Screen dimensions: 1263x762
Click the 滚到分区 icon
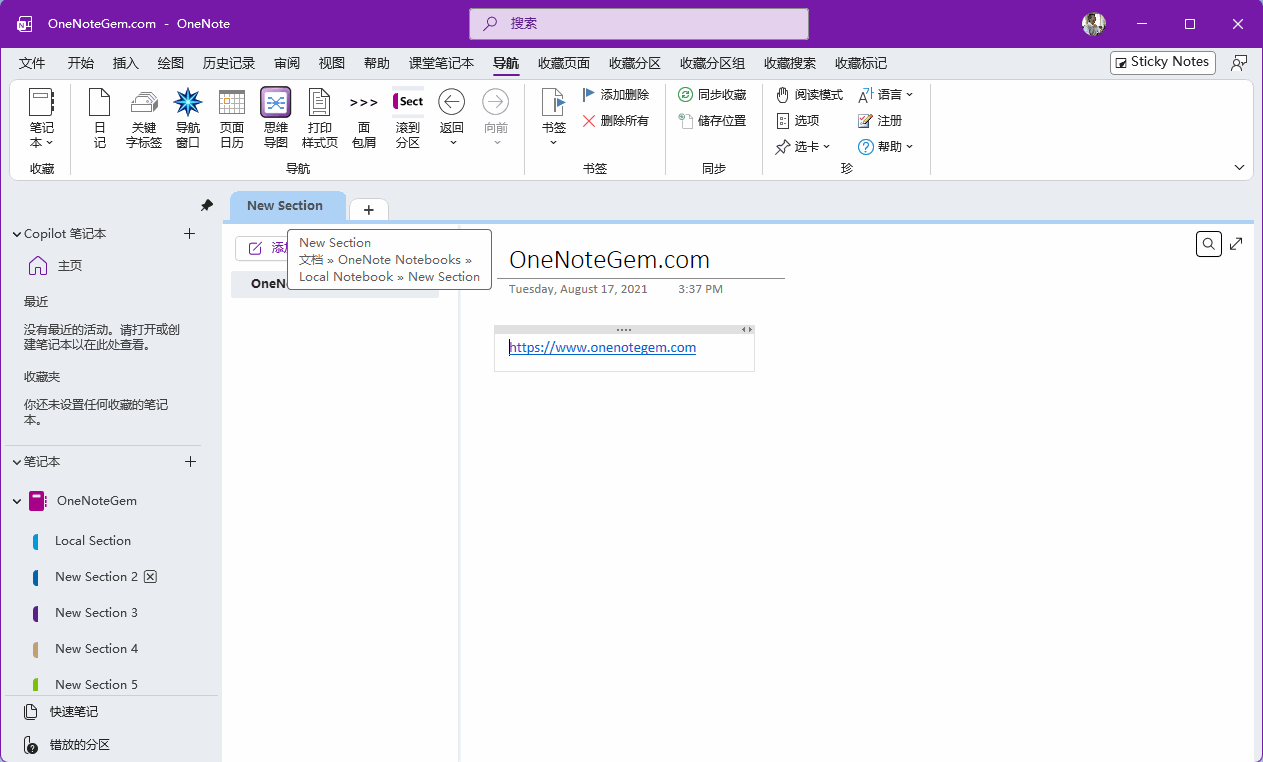point(408,118)
